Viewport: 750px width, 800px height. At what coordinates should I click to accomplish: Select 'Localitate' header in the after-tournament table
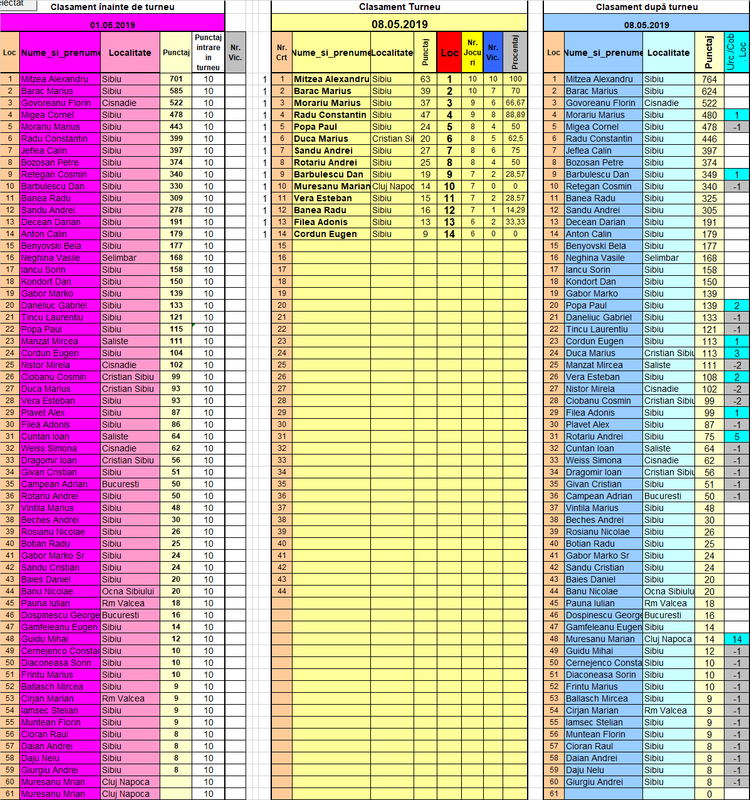point(668,52)
